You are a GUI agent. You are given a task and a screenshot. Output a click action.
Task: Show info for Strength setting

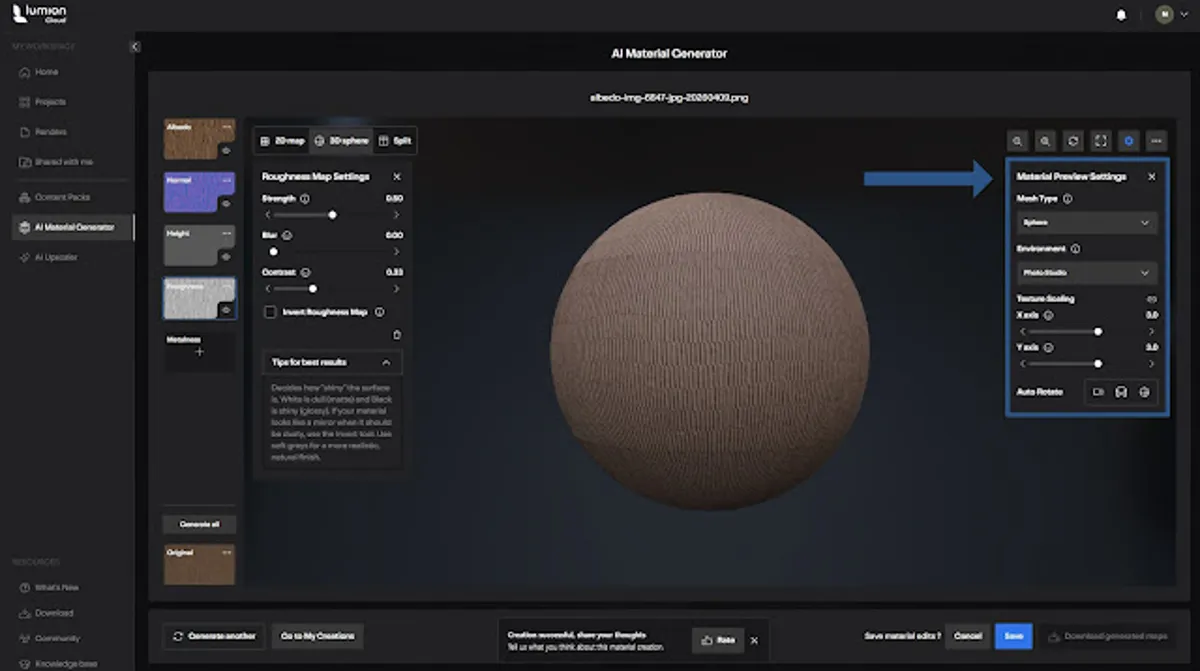304,199
